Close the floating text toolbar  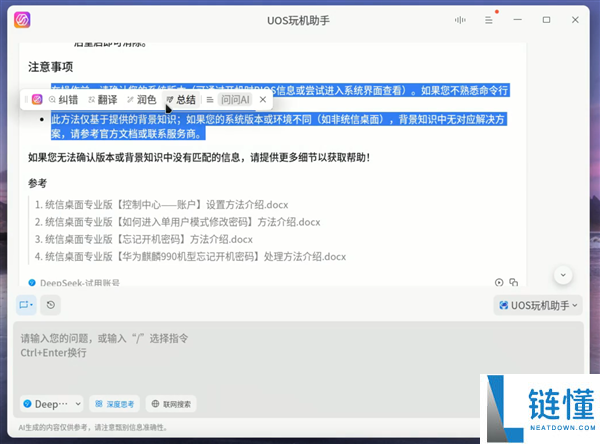click(x=263, y=100)
